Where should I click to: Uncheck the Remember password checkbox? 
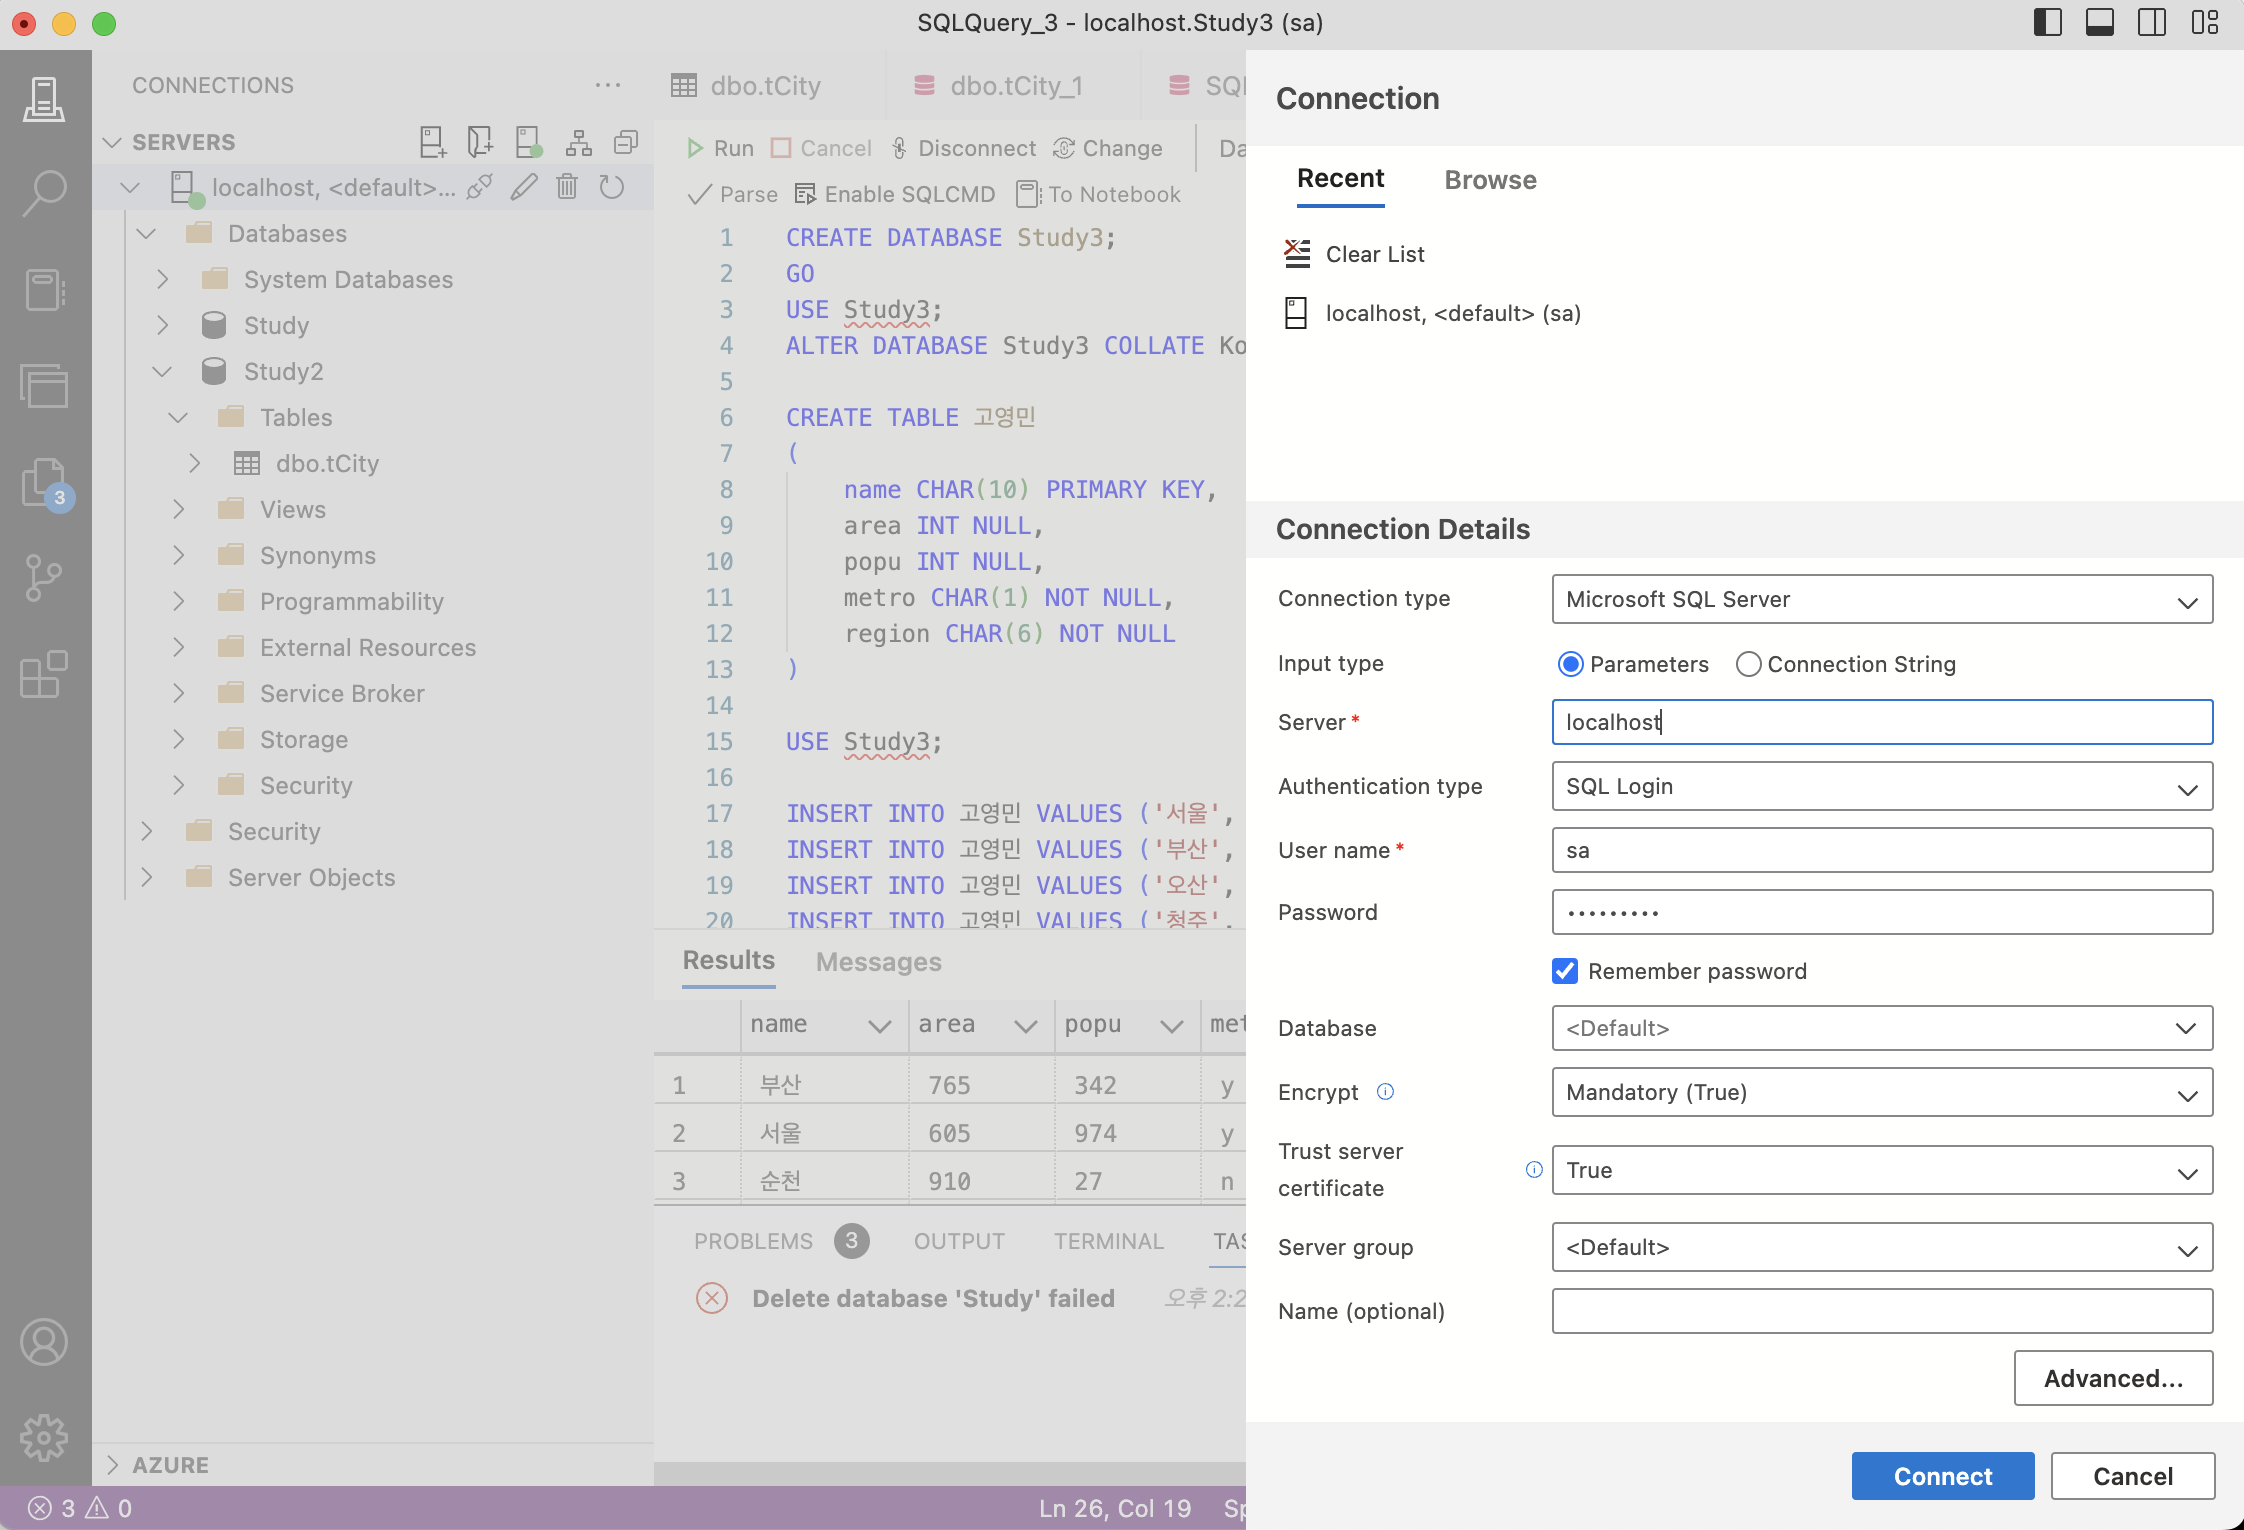click(1565, 971)
